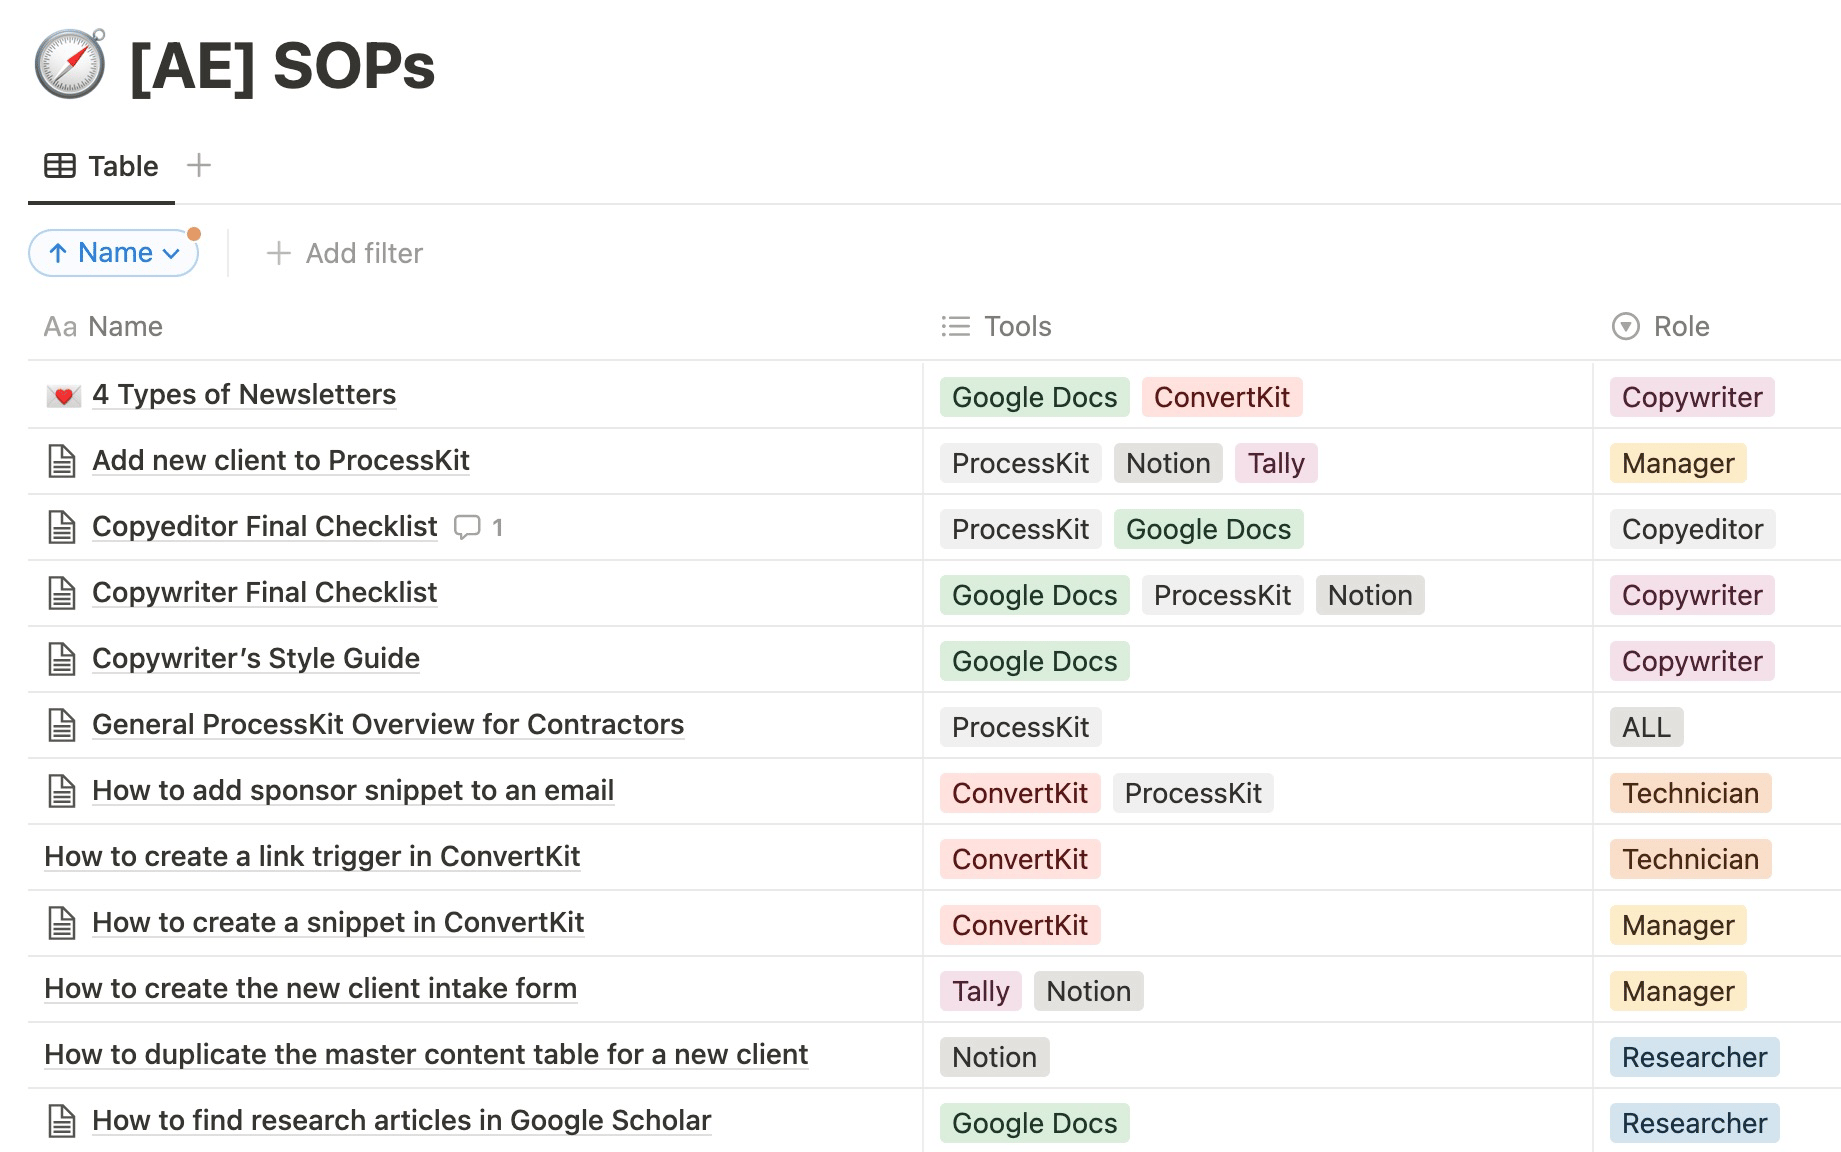Image resolution: width=1841 pixels, height=1152 pixels.
Task: Click the Copyeditor role tag
Action: (1692, 529)
